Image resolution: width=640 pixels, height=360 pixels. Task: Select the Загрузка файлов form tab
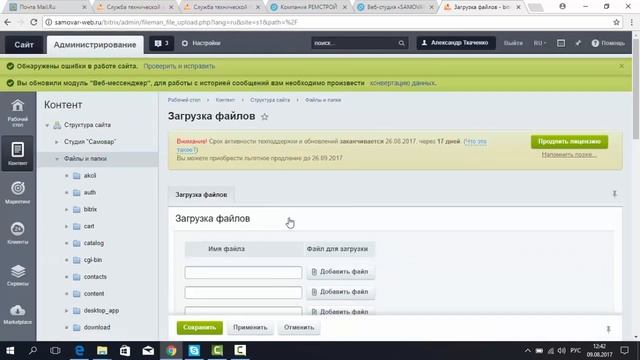coord(201,195)
